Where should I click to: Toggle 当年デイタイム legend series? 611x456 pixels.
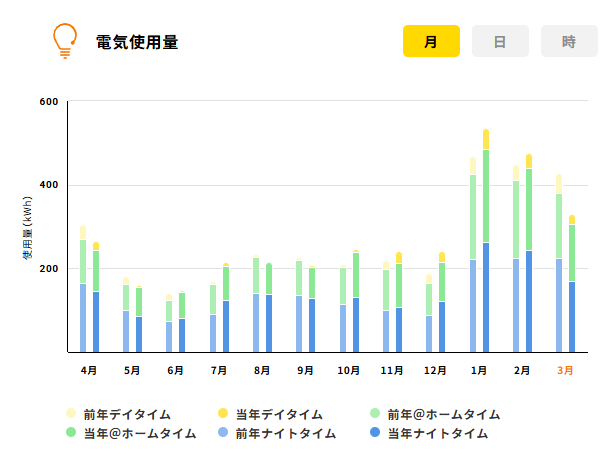tap(270, 414)
